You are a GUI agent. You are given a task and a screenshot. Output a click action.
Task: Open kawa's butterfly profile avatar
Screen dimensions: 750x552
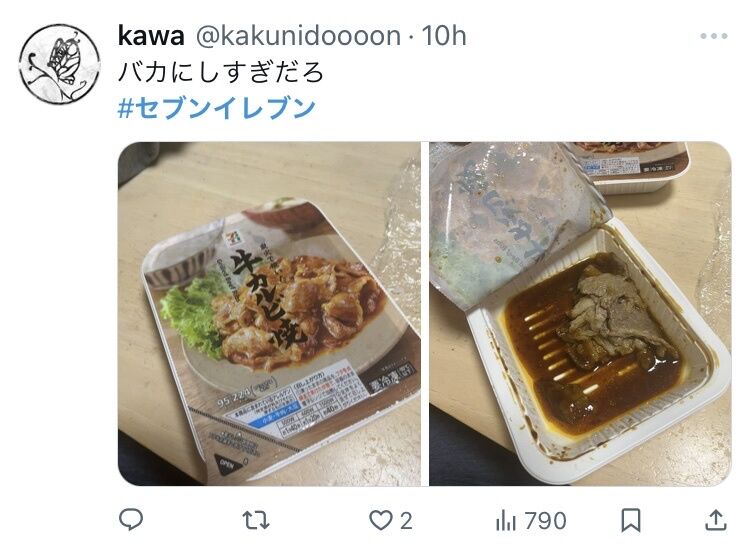pyautogui.click(x=60, y=64)
